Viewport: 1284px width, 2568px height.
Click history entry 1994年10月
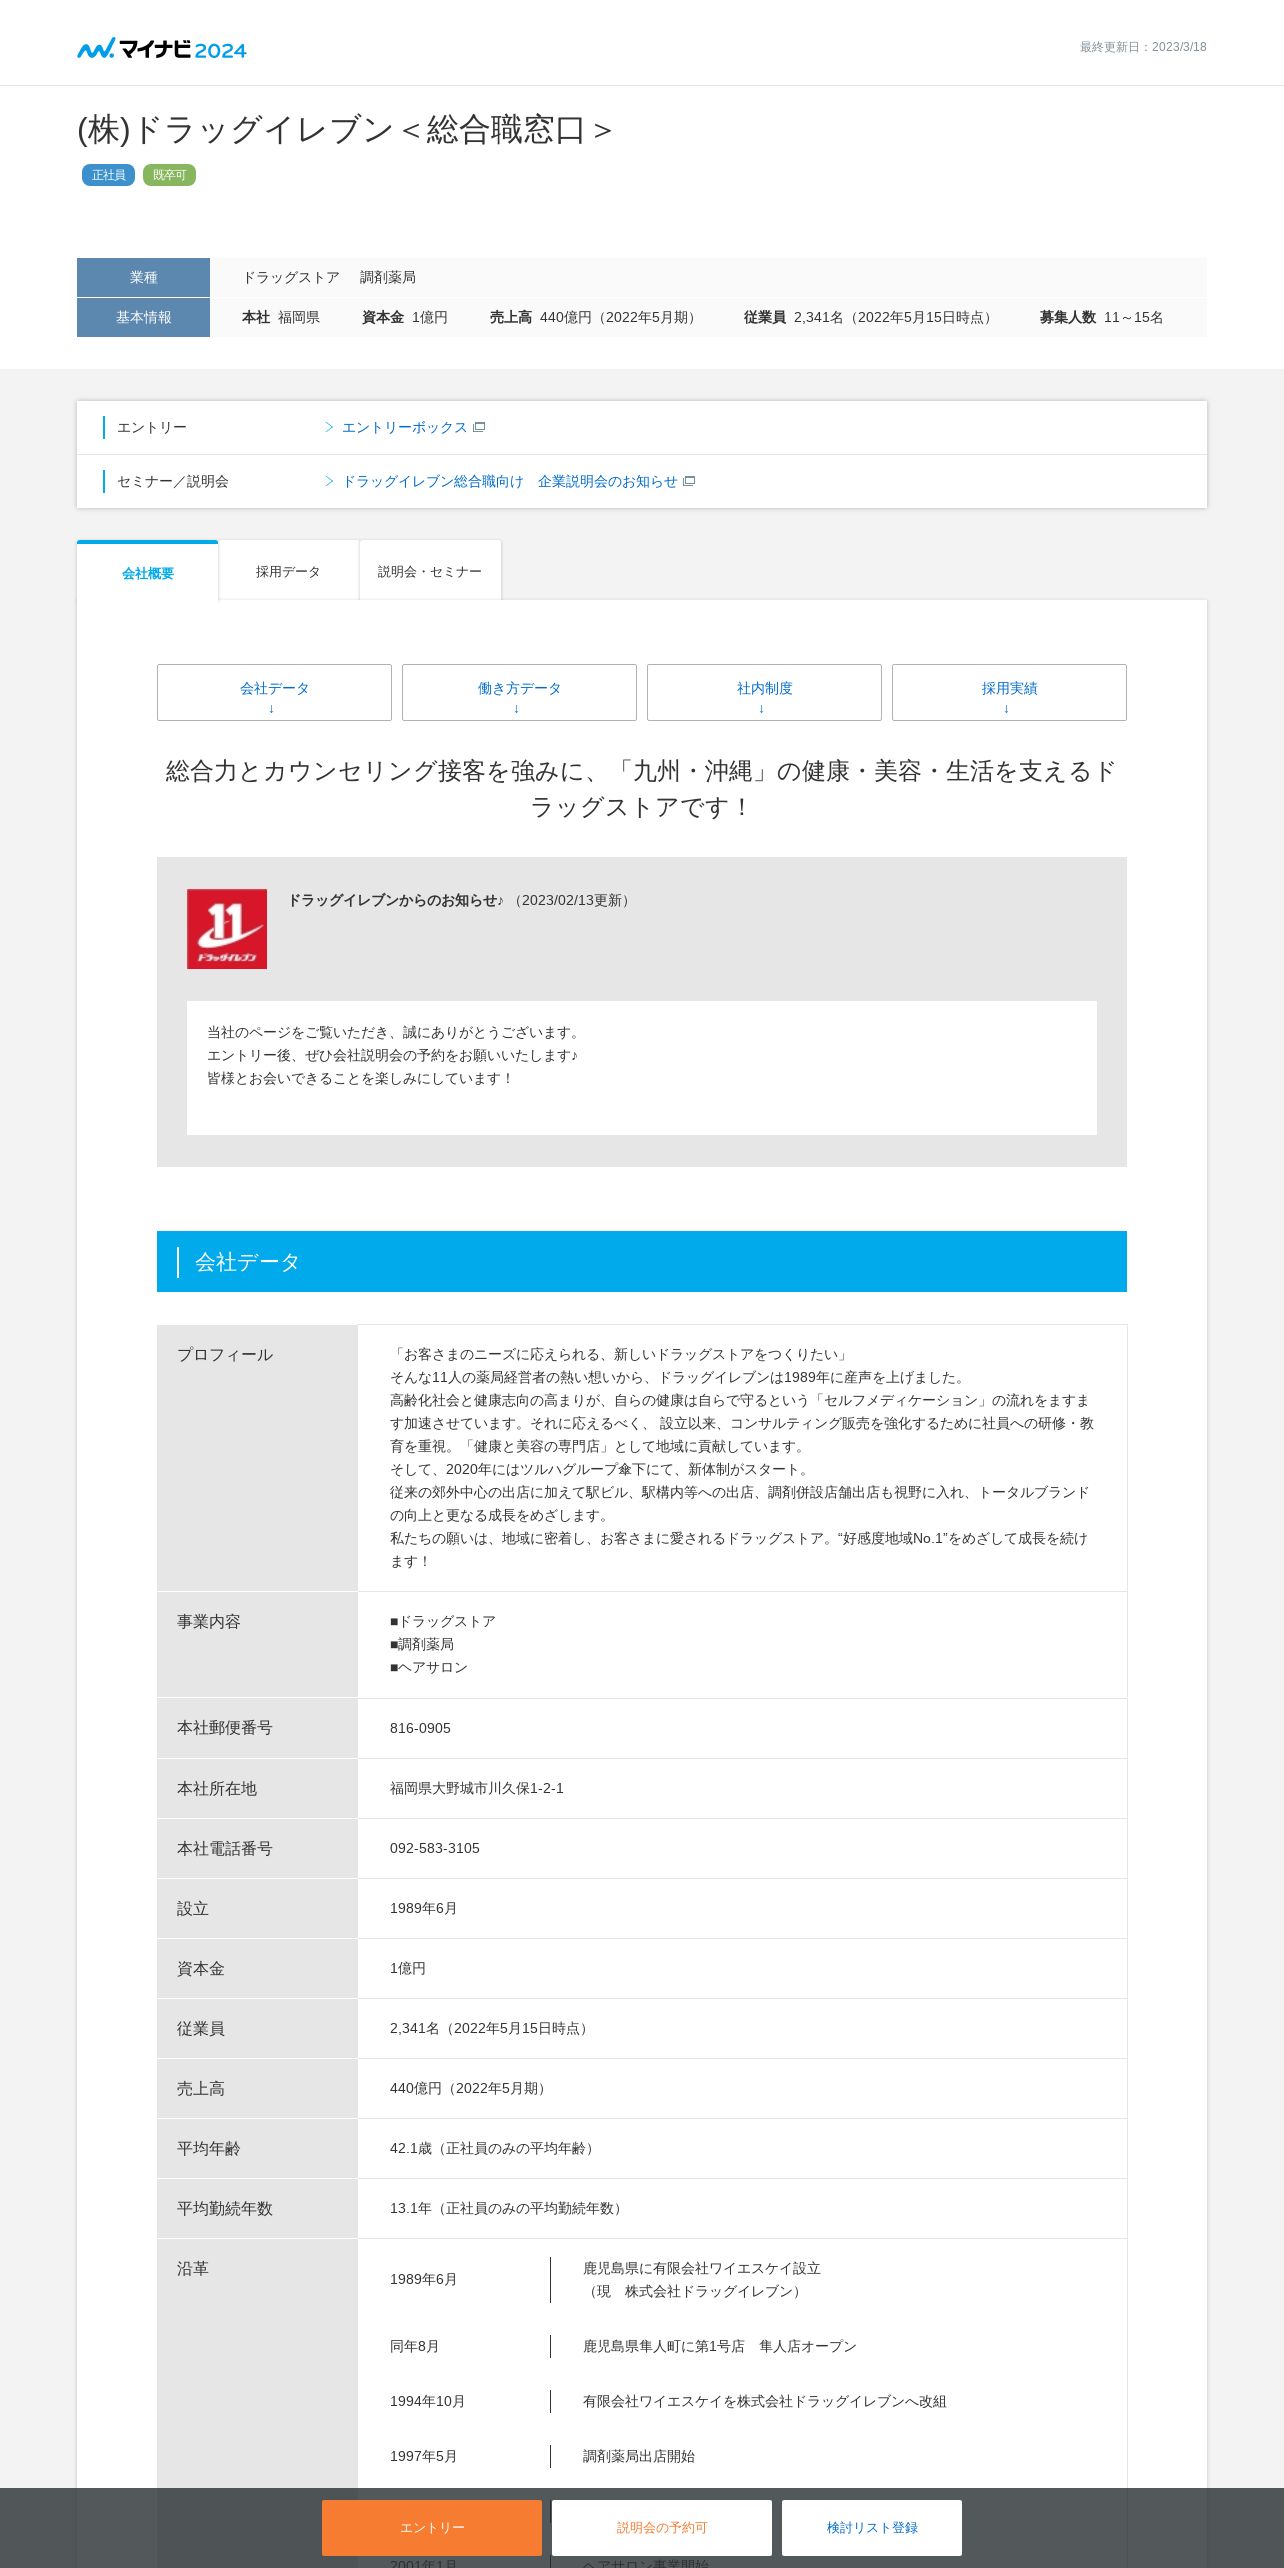427,2401
